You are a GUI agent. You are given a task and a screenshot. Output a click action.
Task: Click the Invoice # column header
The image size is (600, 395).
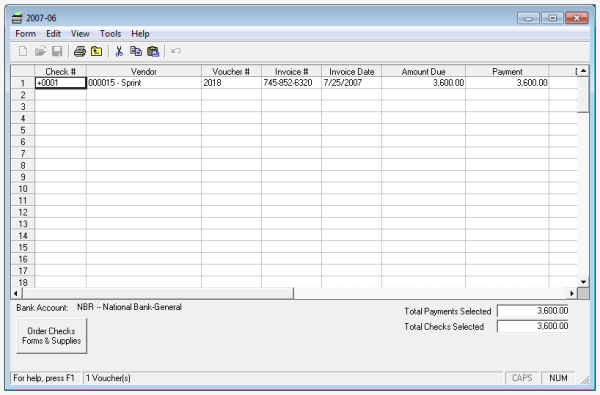pos(291,71)
